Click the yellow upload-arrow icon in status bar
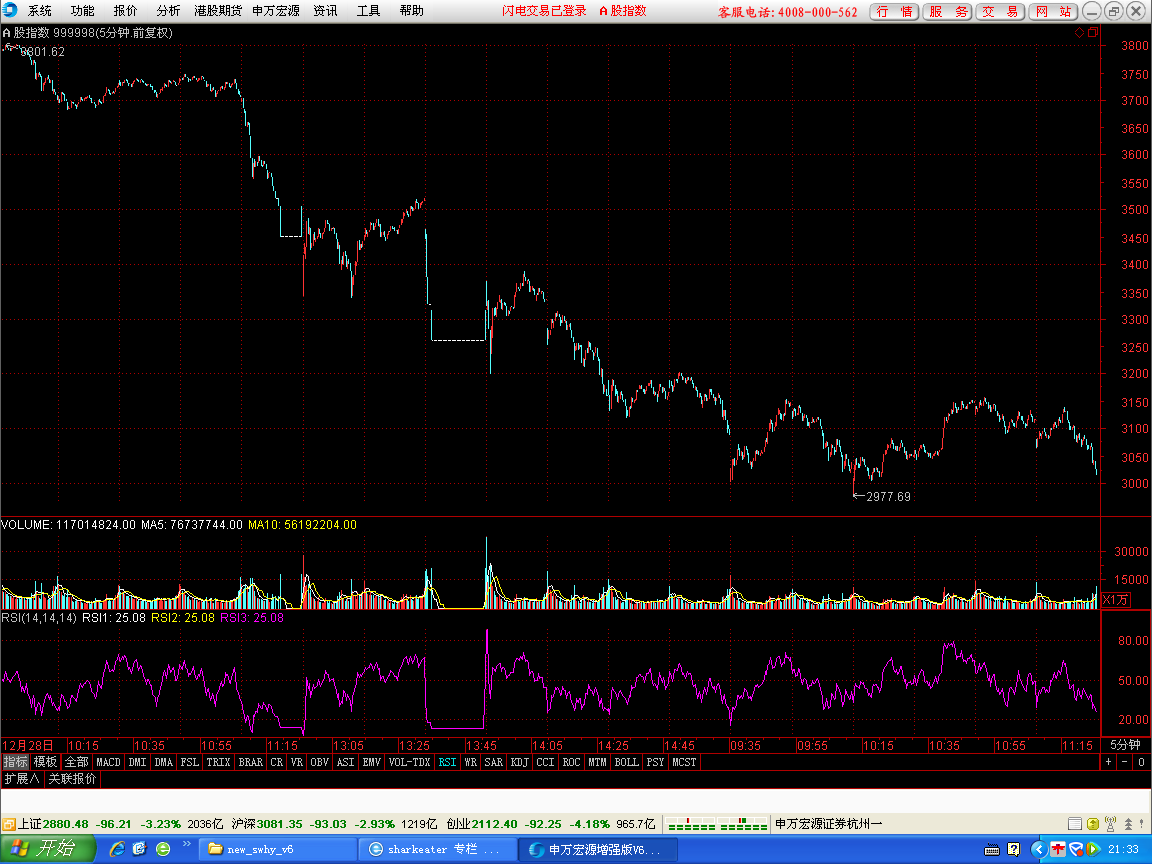 [1092, 824]
